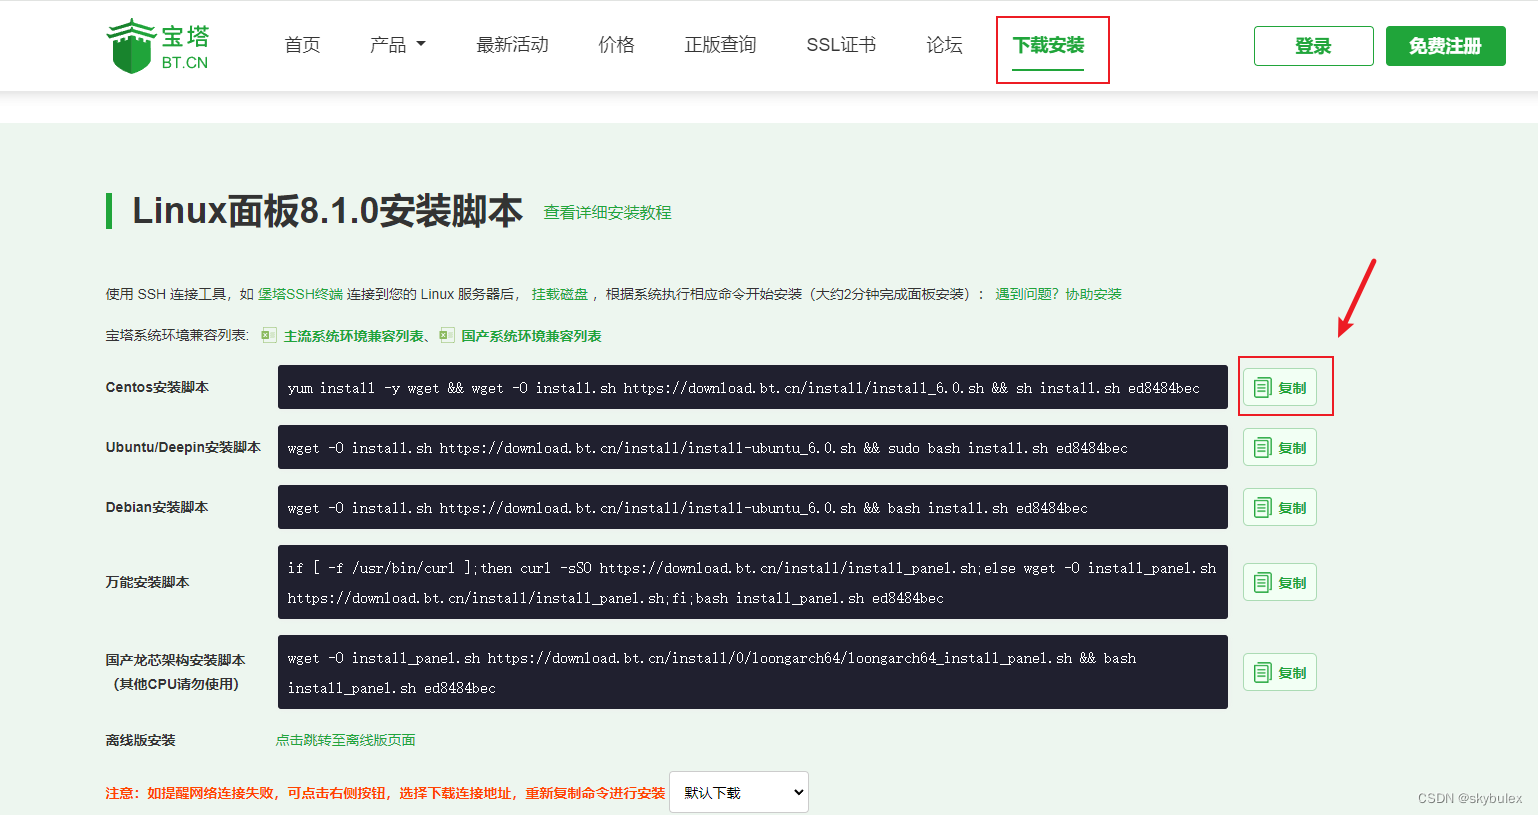Click the 万能安装脚本 label

click(147, 582)
